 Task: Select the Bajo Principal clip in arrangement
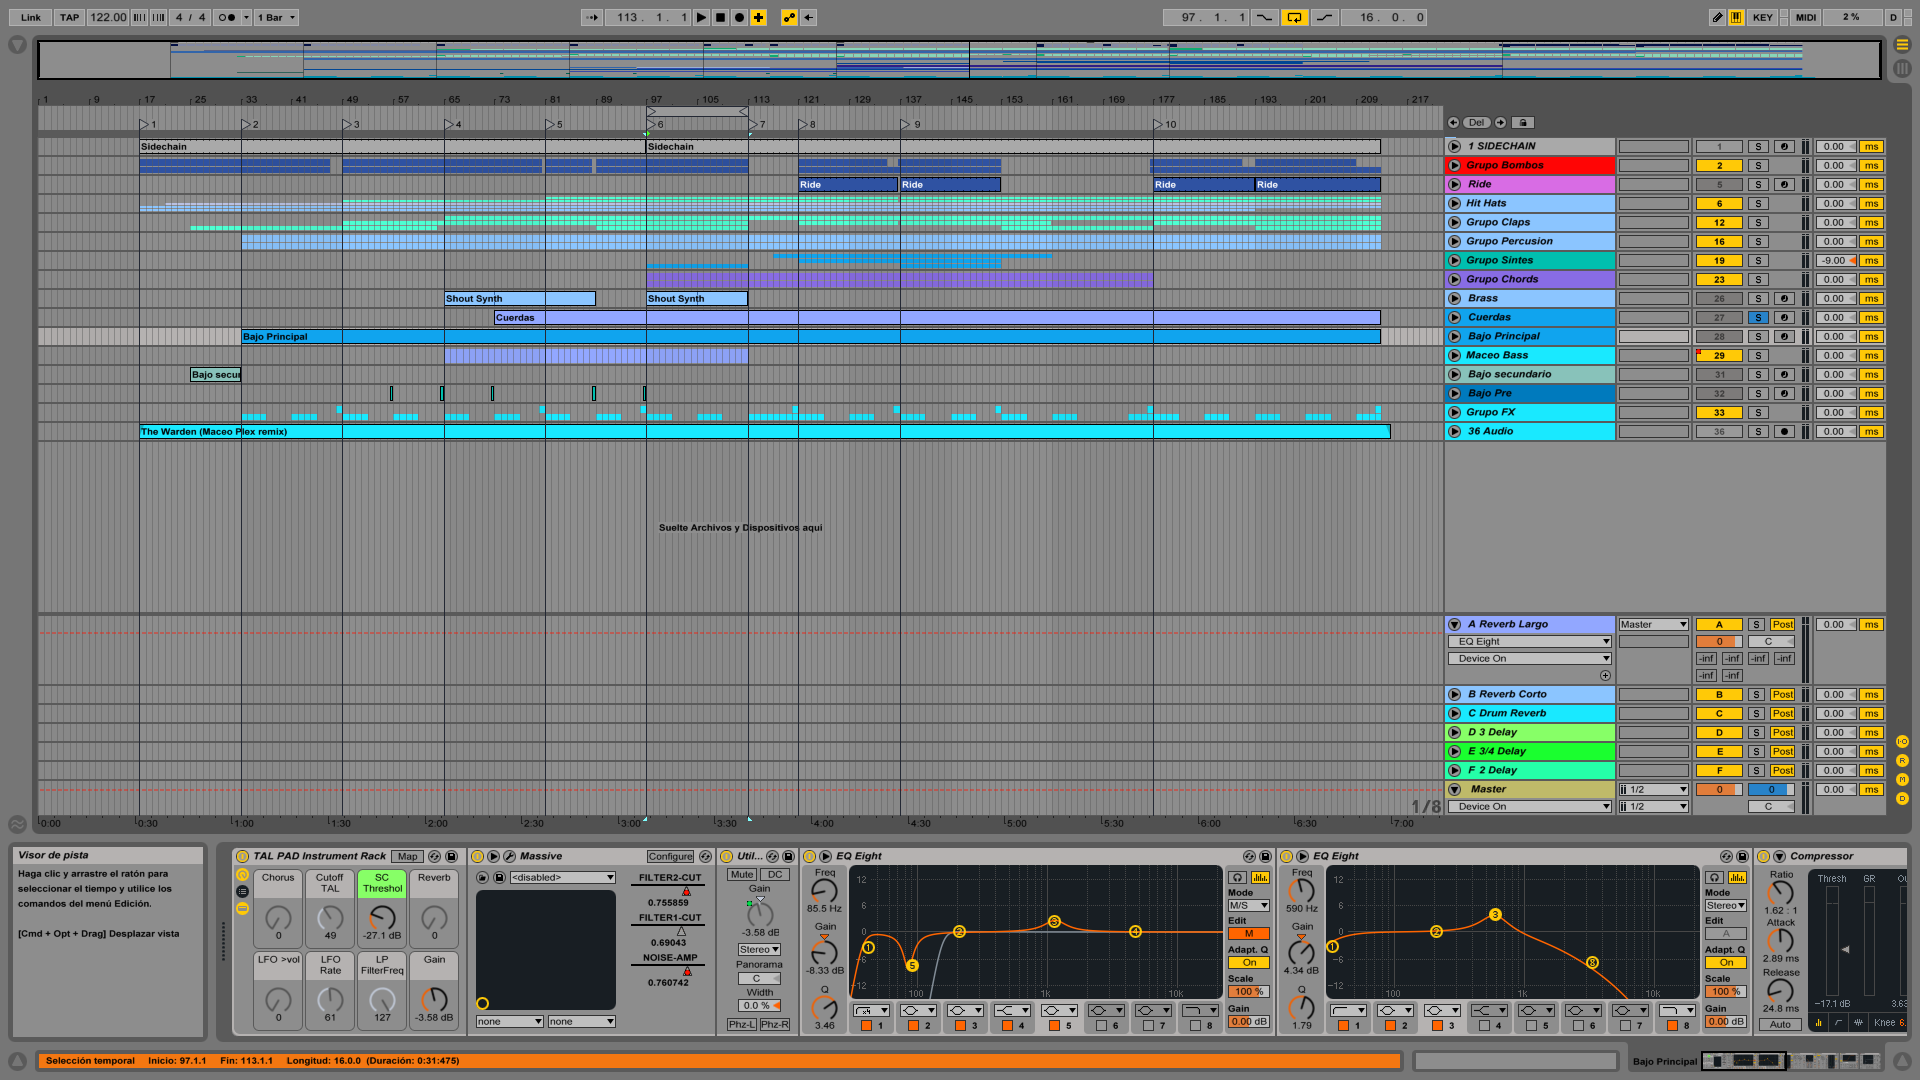point(810,336)
